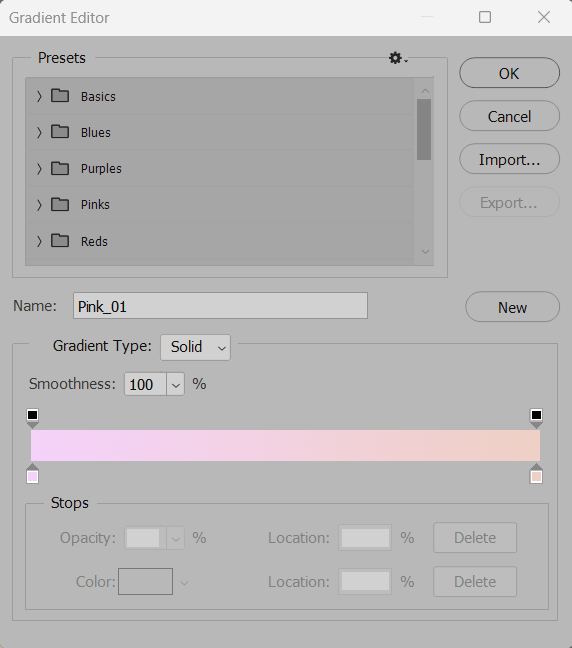
Task: Click the Pinks folder icon
Action: pyautogui.click(x=60, y=204)
